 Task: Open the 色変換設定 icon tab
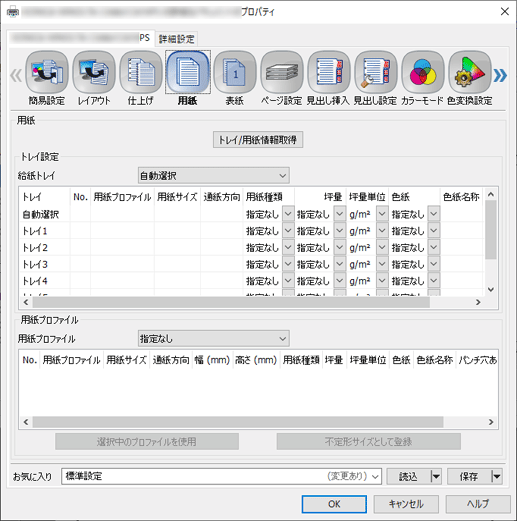point(469,78)
